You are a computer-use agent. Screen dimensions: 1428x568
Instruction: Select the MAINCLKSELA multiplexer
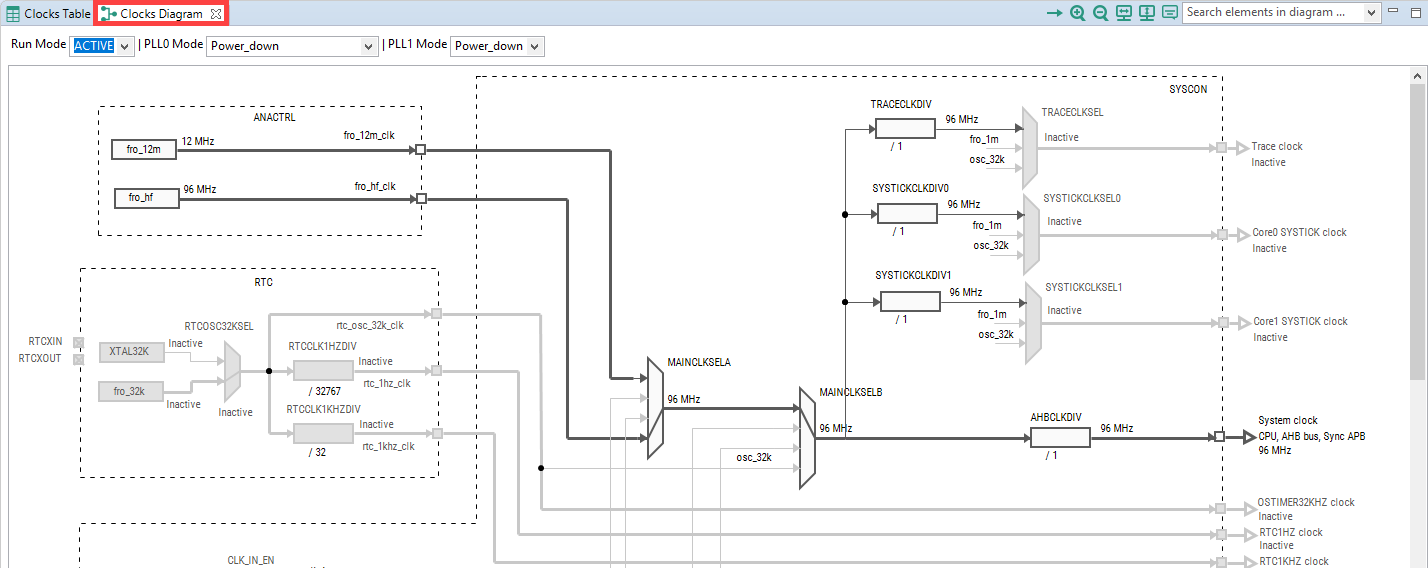click(655, 408)
